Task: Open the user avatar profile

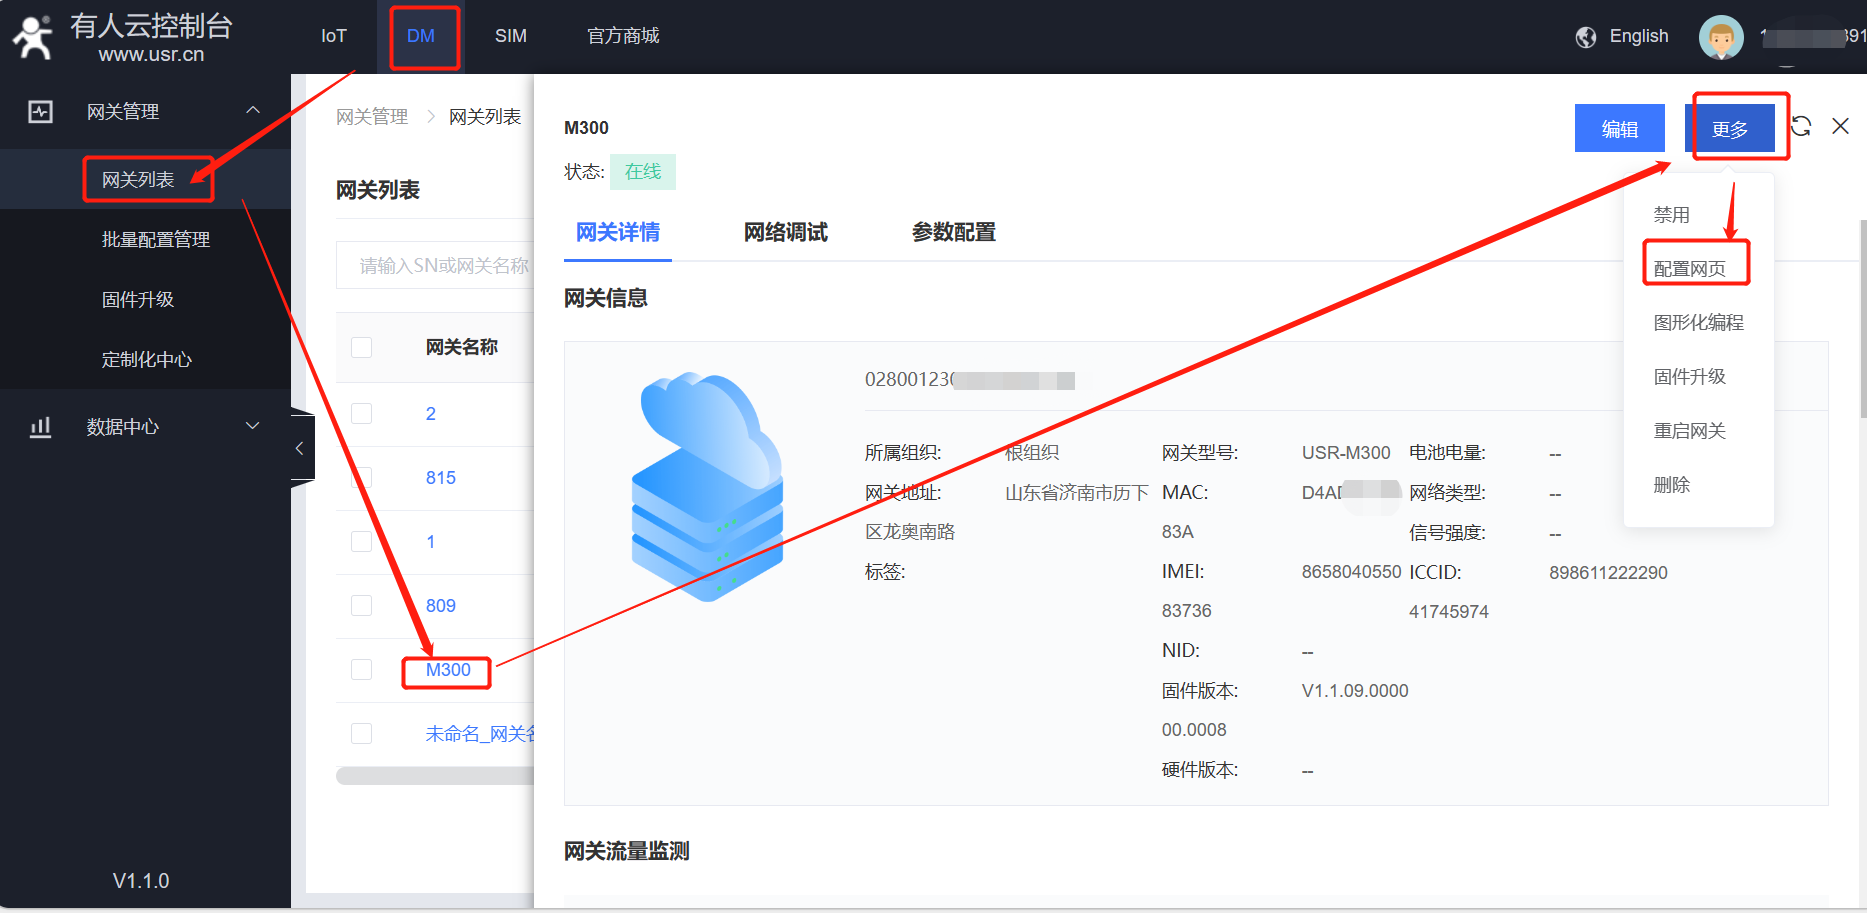Action: tap(1721, 38)
